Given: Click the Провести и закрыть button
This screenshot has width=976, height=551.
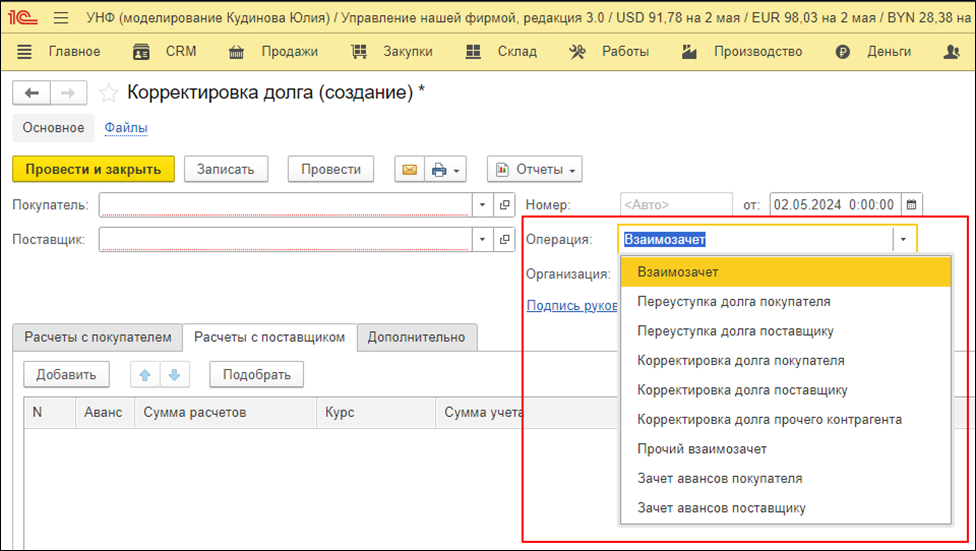Looking at the screenshot, I should point(93,170).
